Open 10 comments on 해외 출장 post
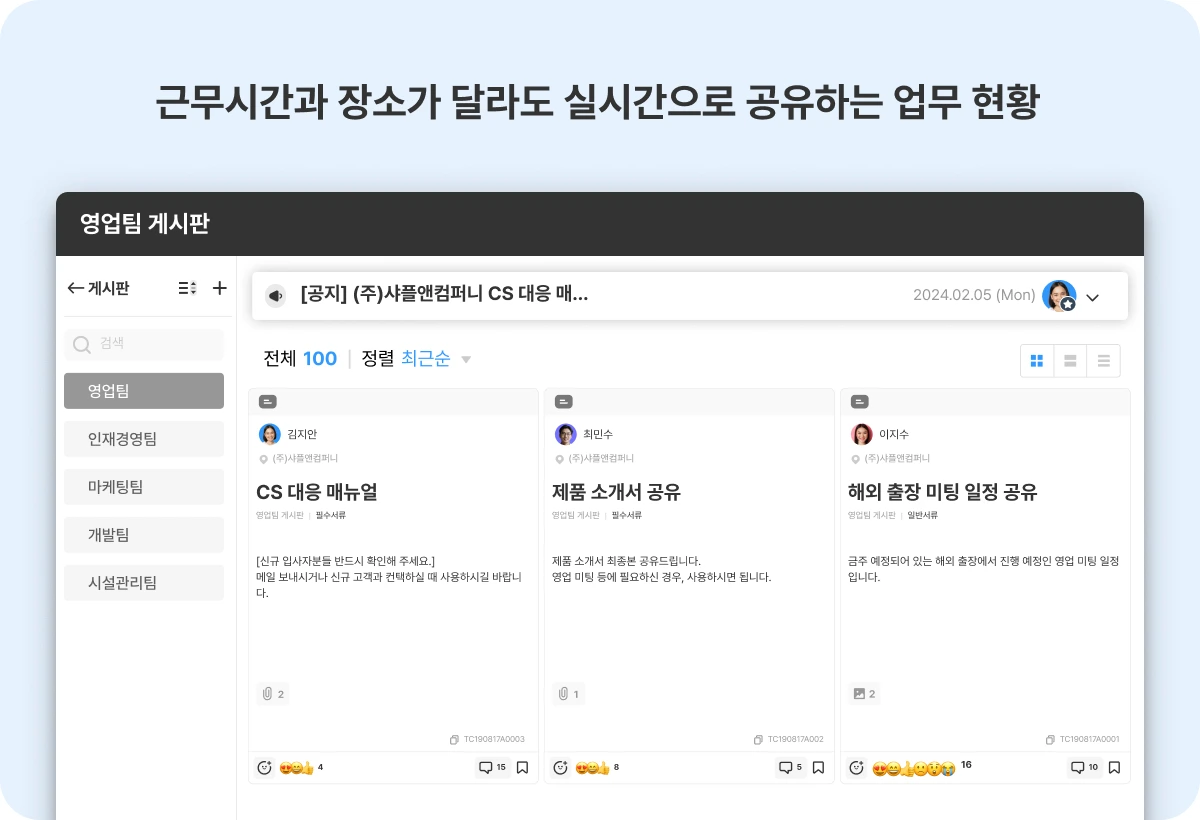Image resolution: width=1200 pixels, height=820 pixels. pyautogui.click(x=1085, y=768)
